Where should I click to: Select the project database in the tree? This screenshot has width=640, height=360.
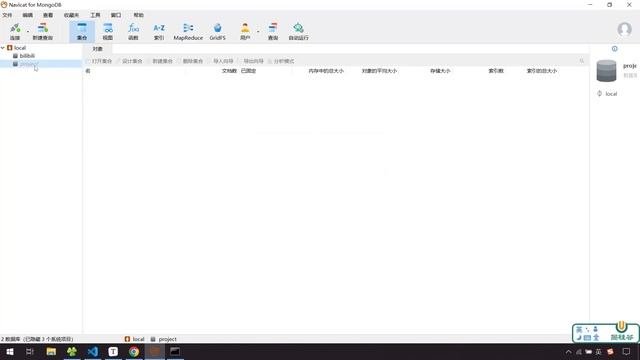(29, 64)
